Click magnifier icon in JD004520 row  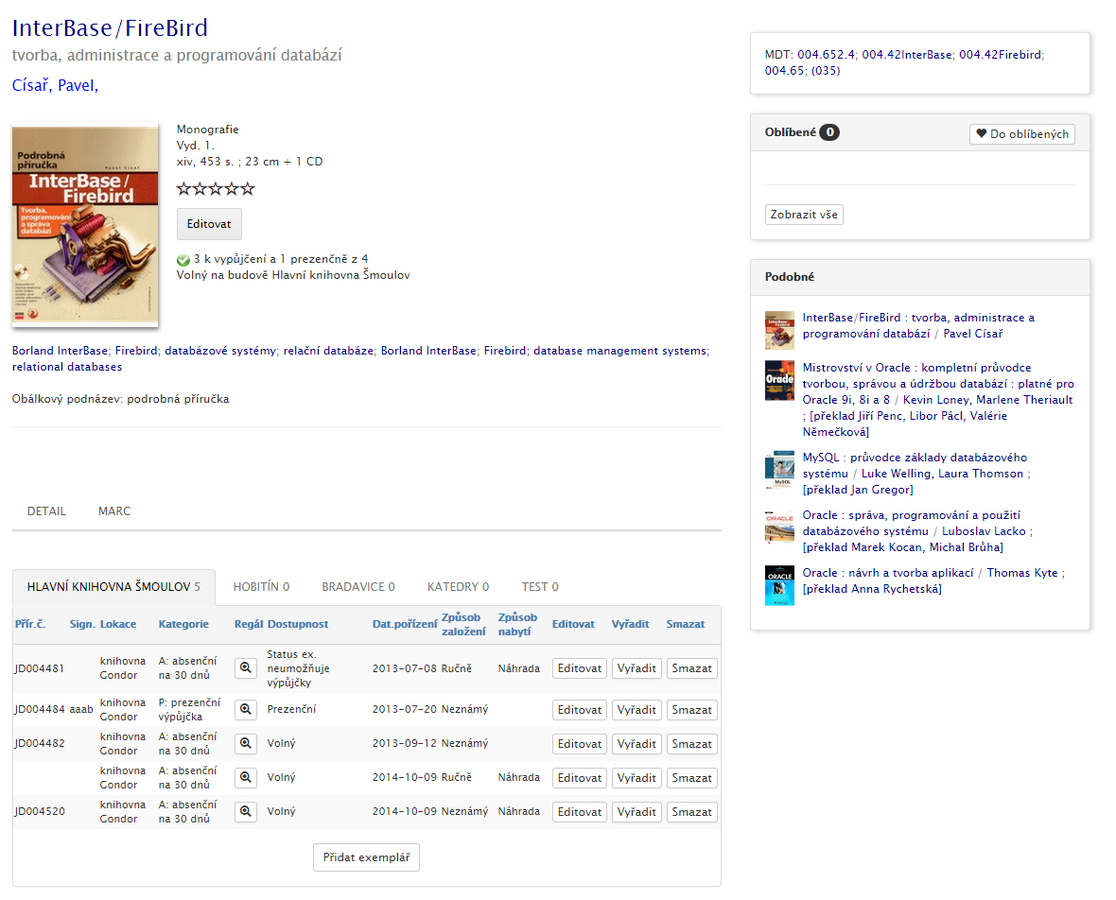[246, 812]
